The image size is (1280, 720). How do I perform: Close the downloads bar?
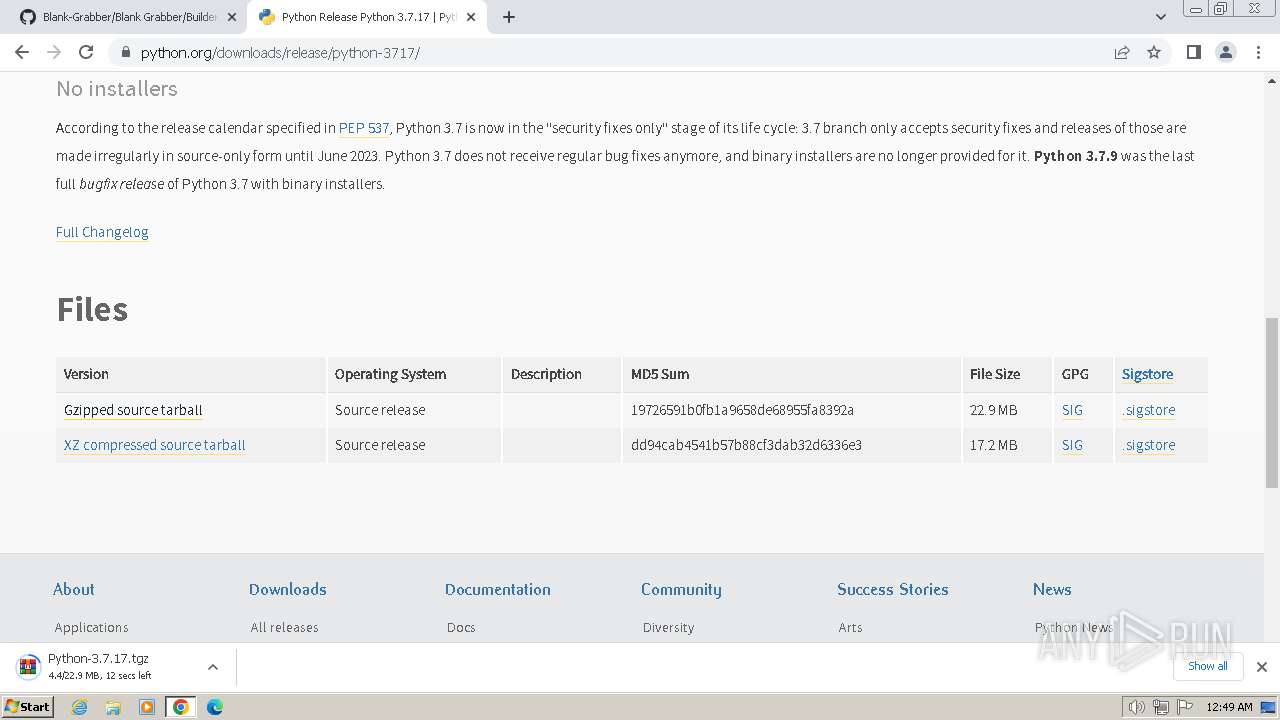tap(1262, 667)
